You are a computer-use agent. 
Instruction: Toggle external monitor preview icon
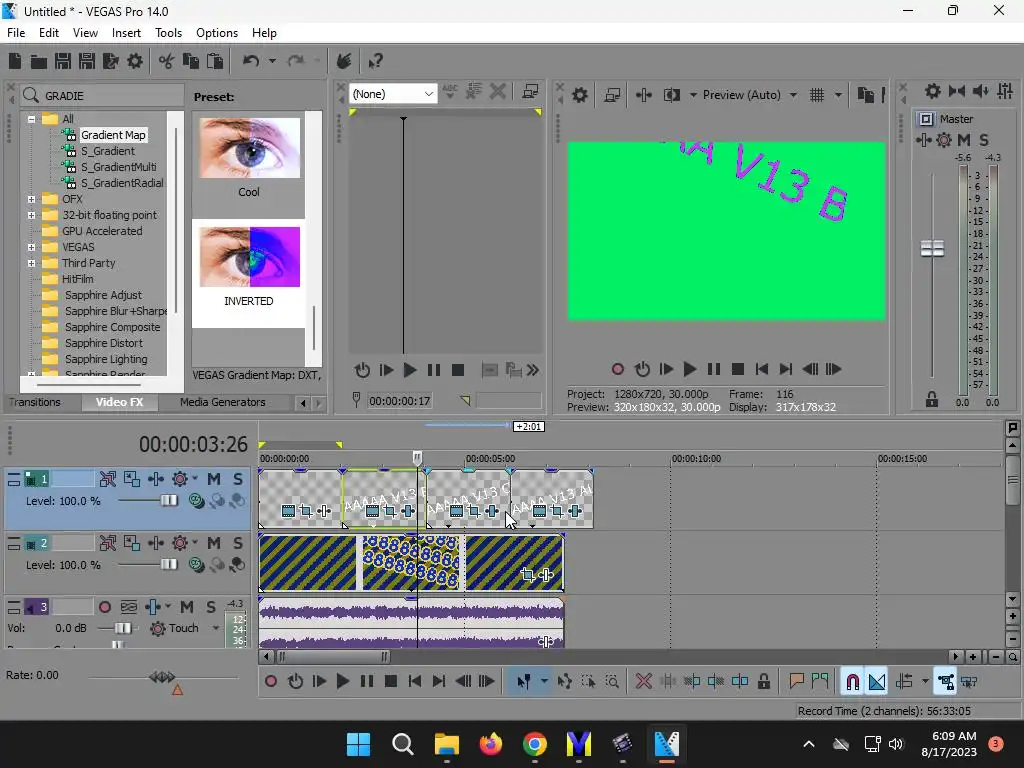(612, 95)
